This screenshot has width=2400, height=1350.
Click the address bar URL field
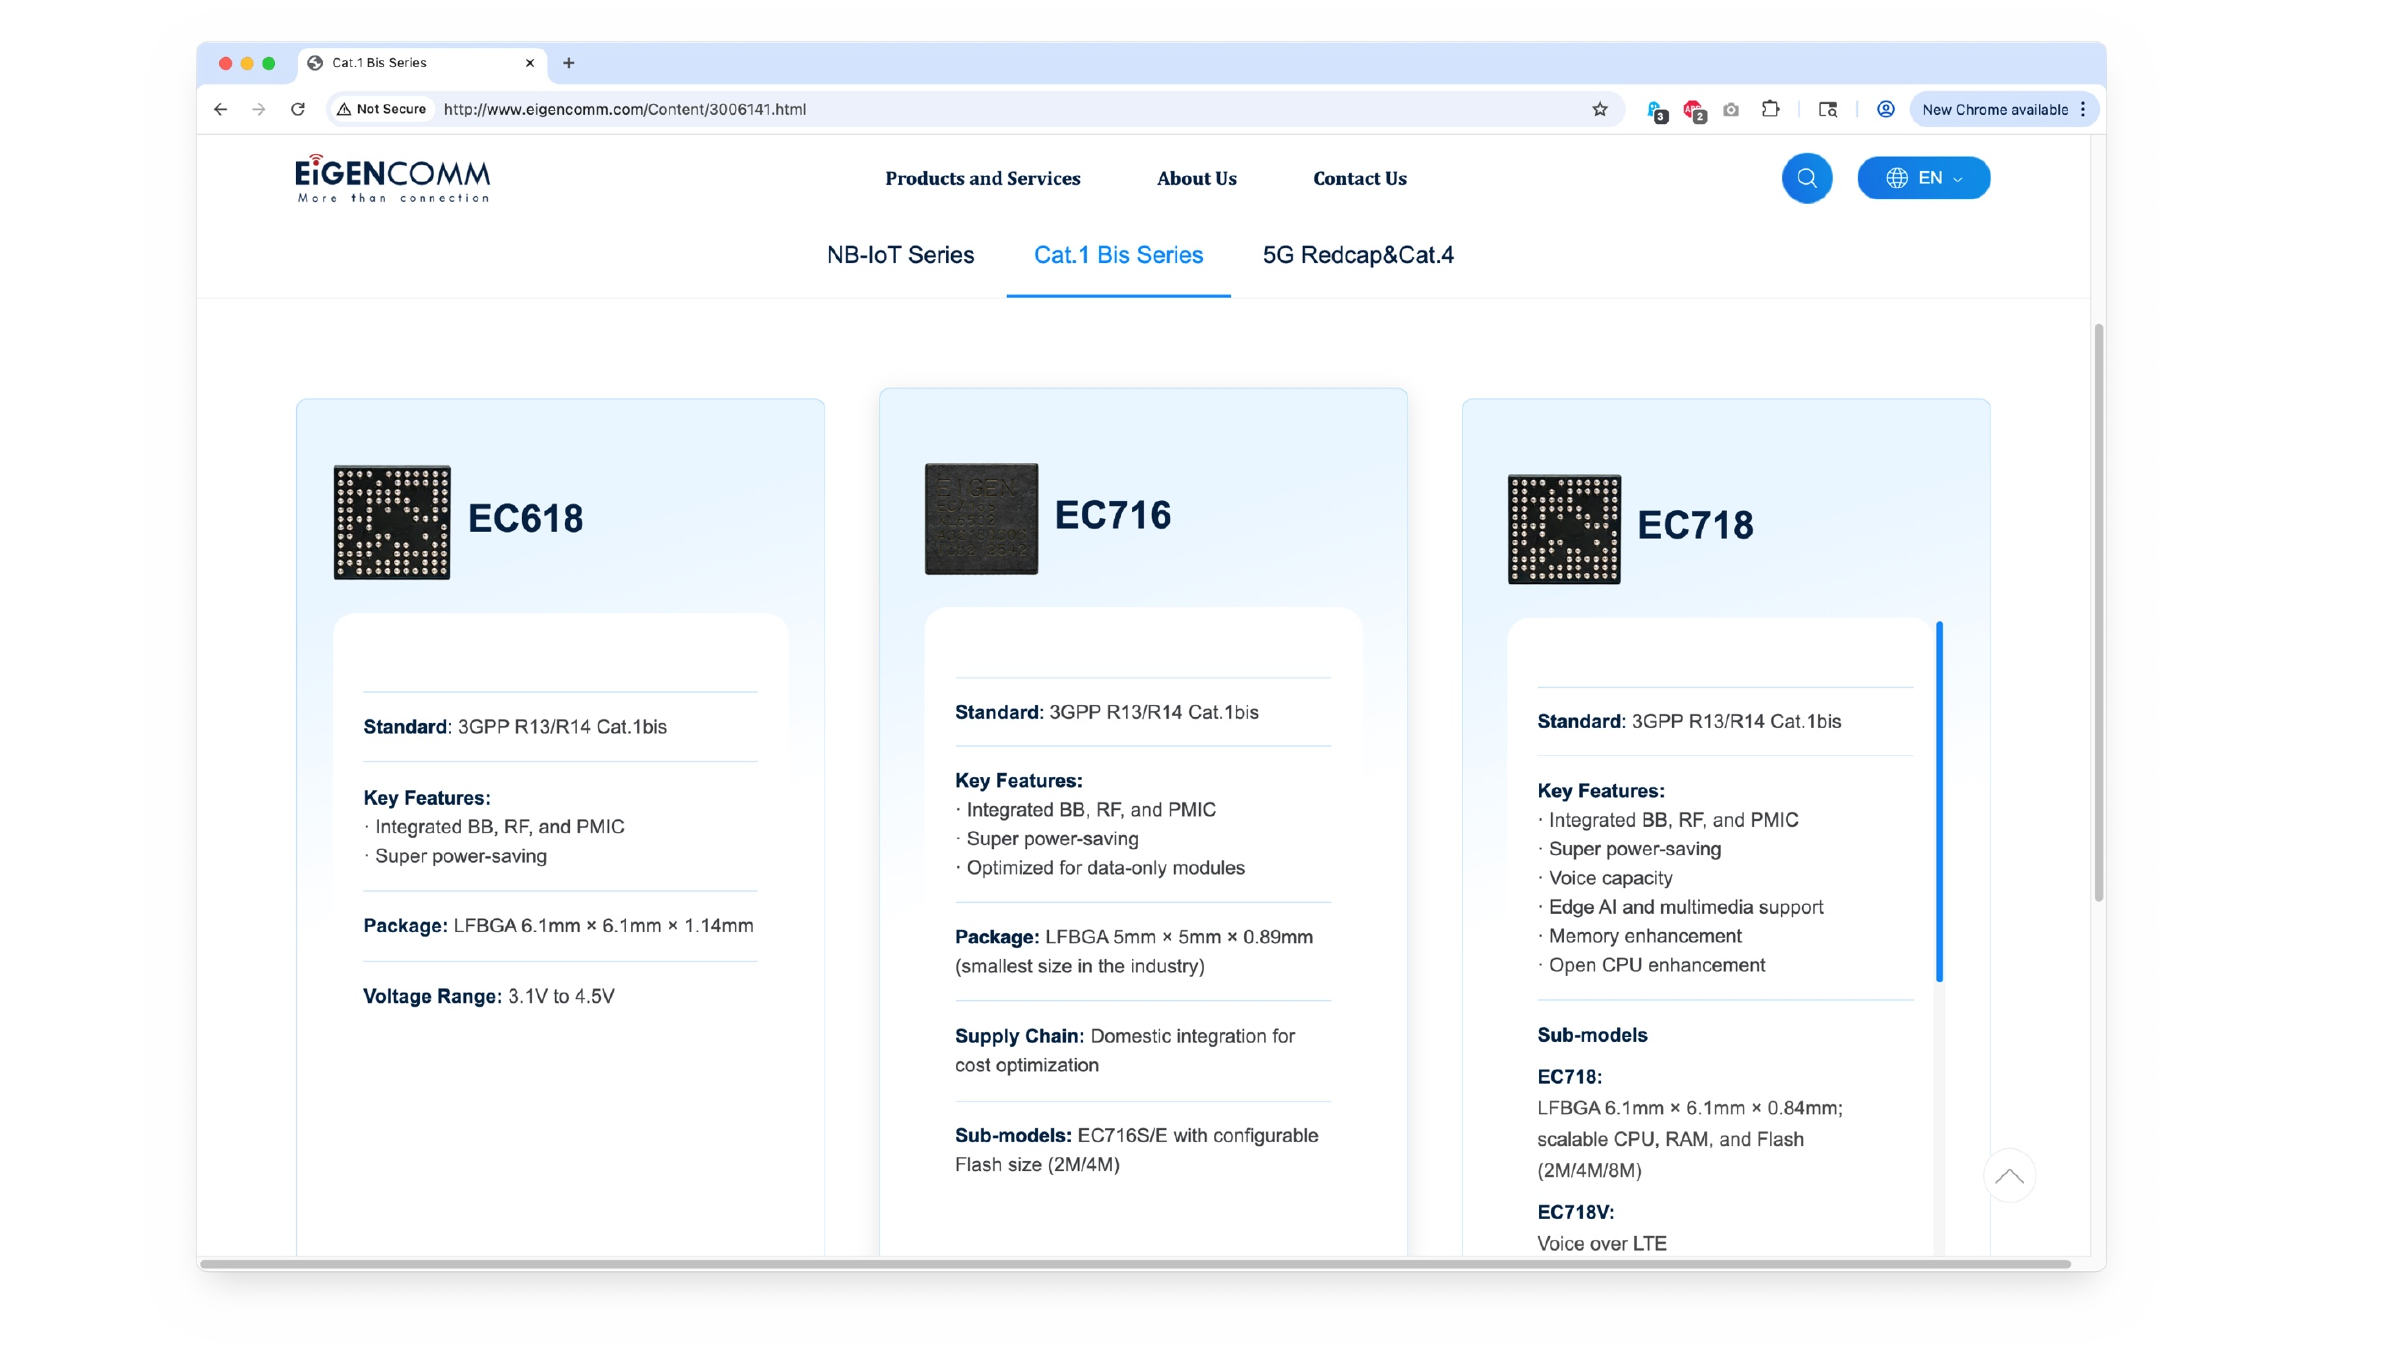[1010, 109]
